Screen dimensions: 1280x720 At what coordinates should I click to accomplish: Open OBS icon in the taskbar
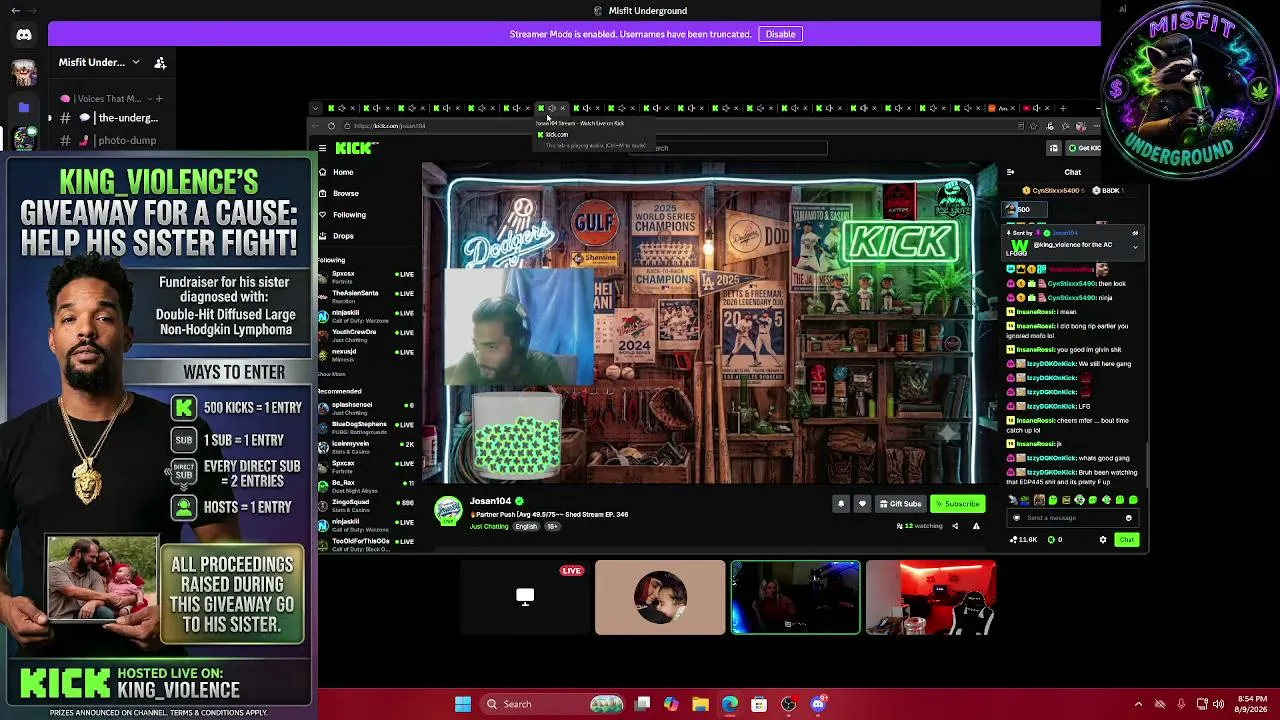point(789,704)
